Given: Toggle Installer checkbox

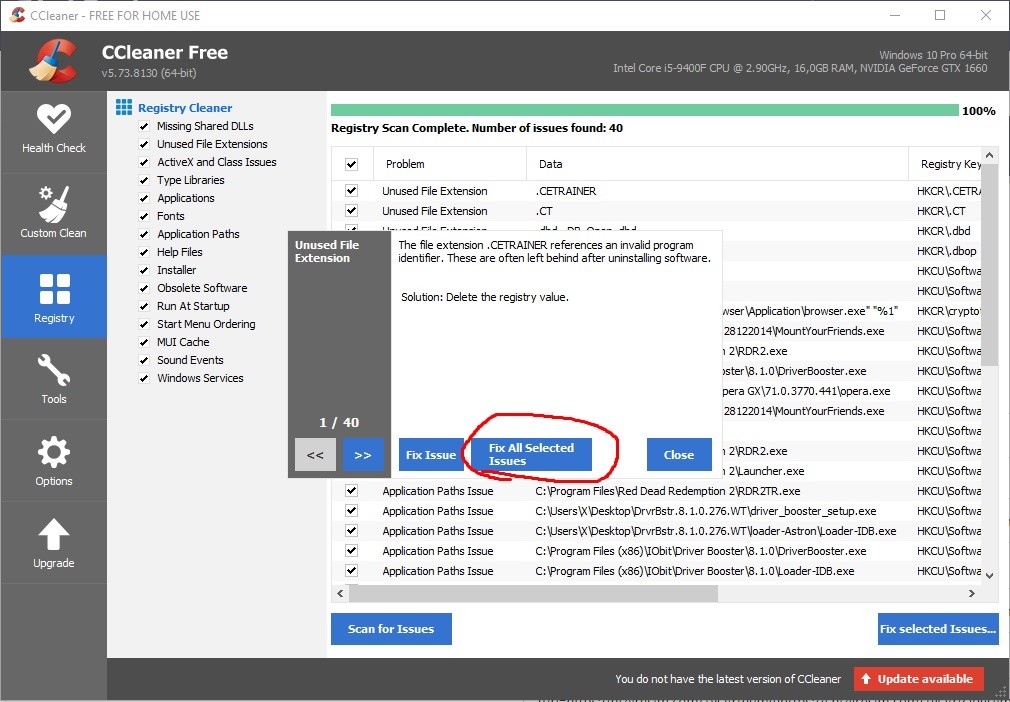Looking at the screenshot, I should 144,270.
